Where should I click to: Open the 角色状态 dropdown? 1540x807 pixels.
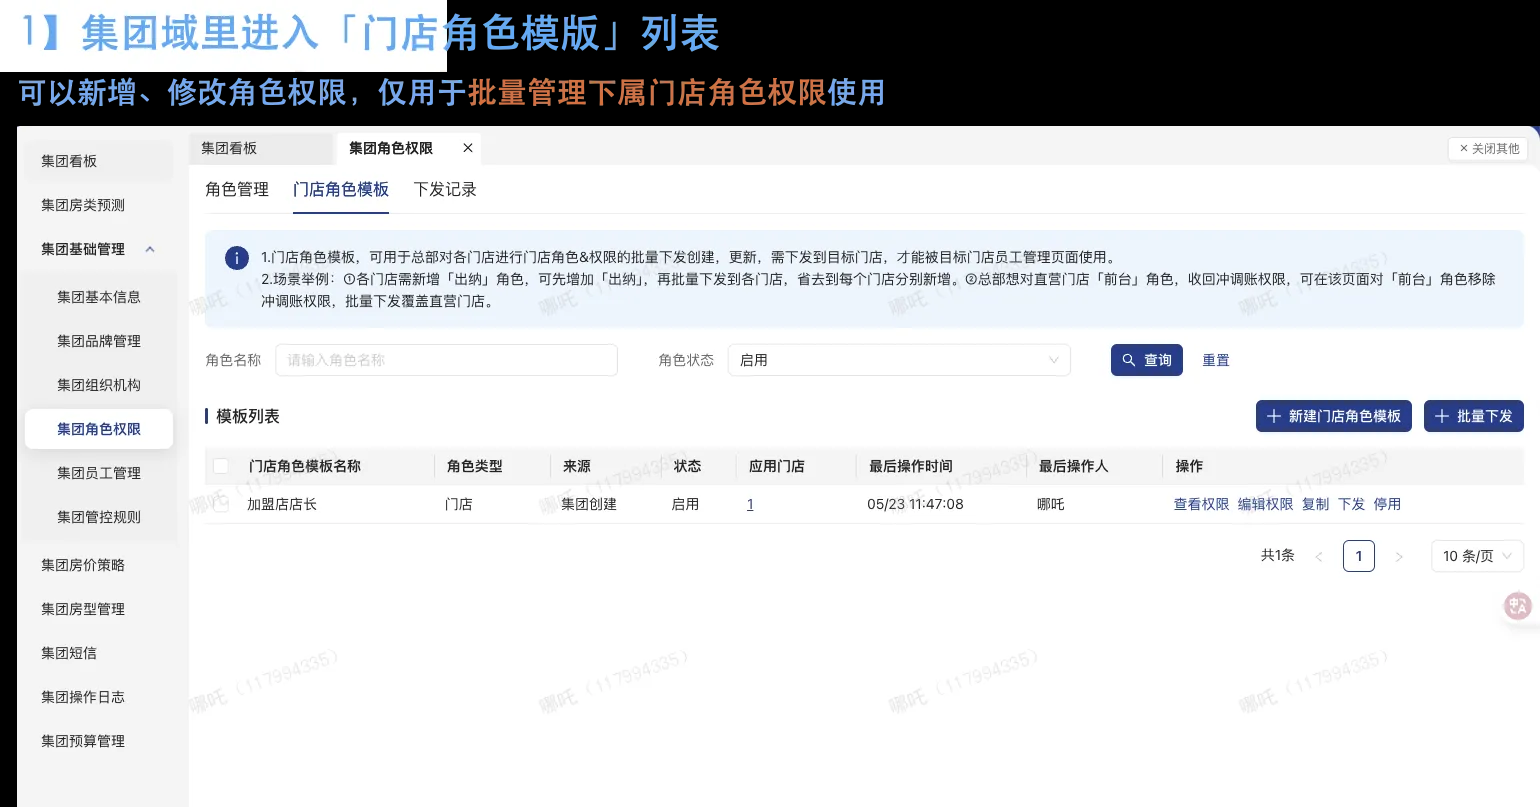[899, 360]
